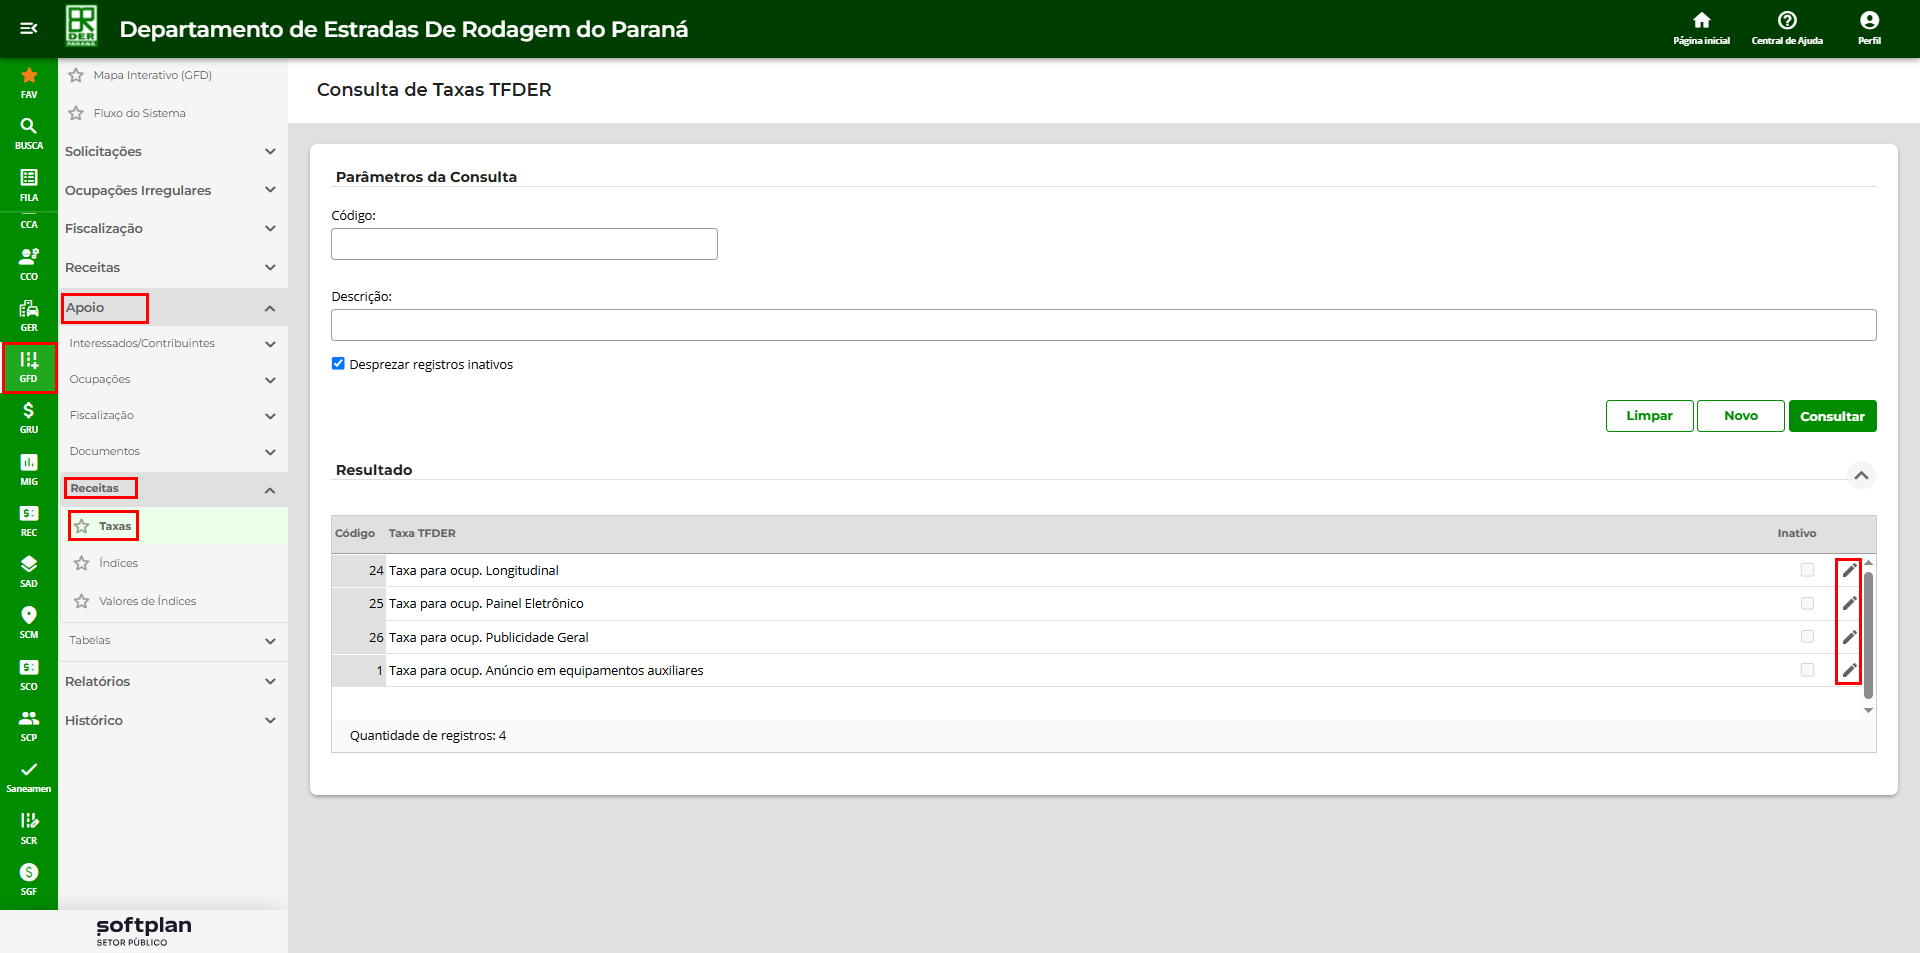Open Central de Ajuda help icon

(x=1787, y=27)
